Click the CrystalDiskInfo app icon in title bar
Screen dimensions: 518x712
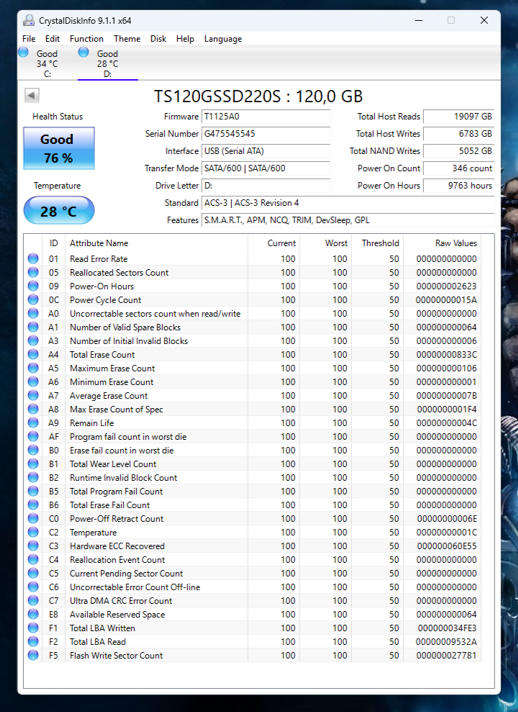point(29,20)
